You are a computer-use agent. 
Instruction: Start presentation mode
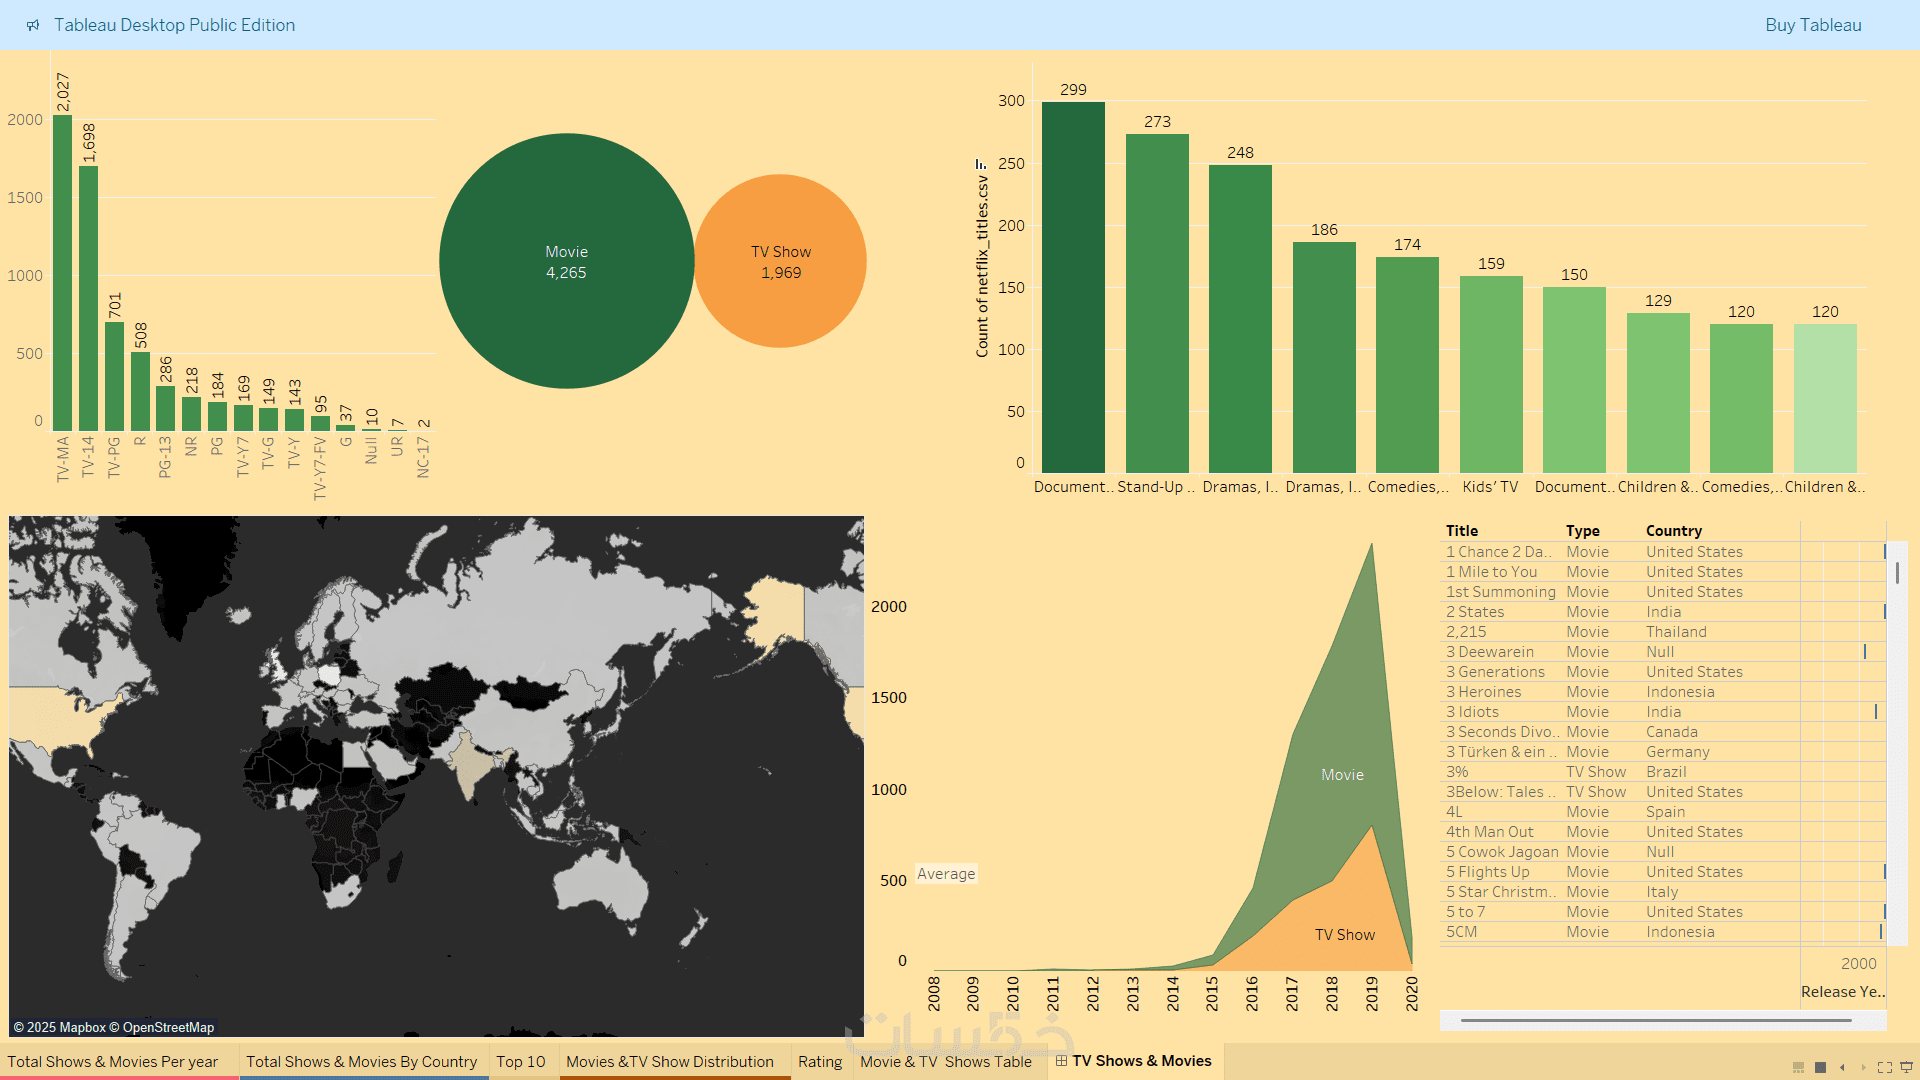pos(1906,1067)
